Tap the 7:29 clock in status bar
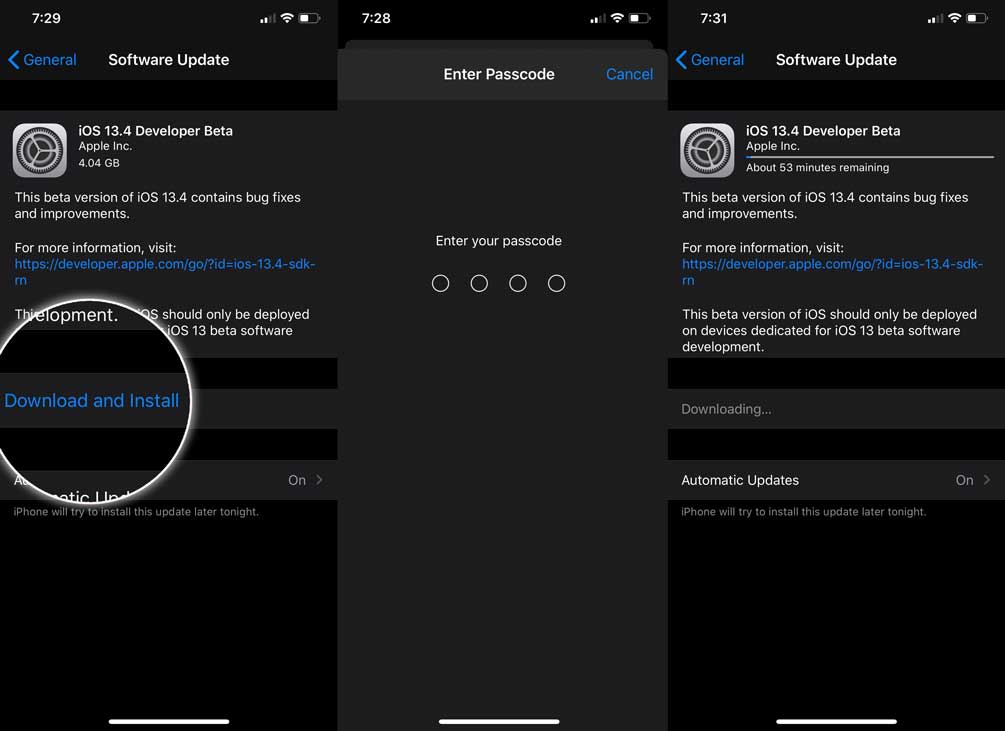 [x=46, y=18]
